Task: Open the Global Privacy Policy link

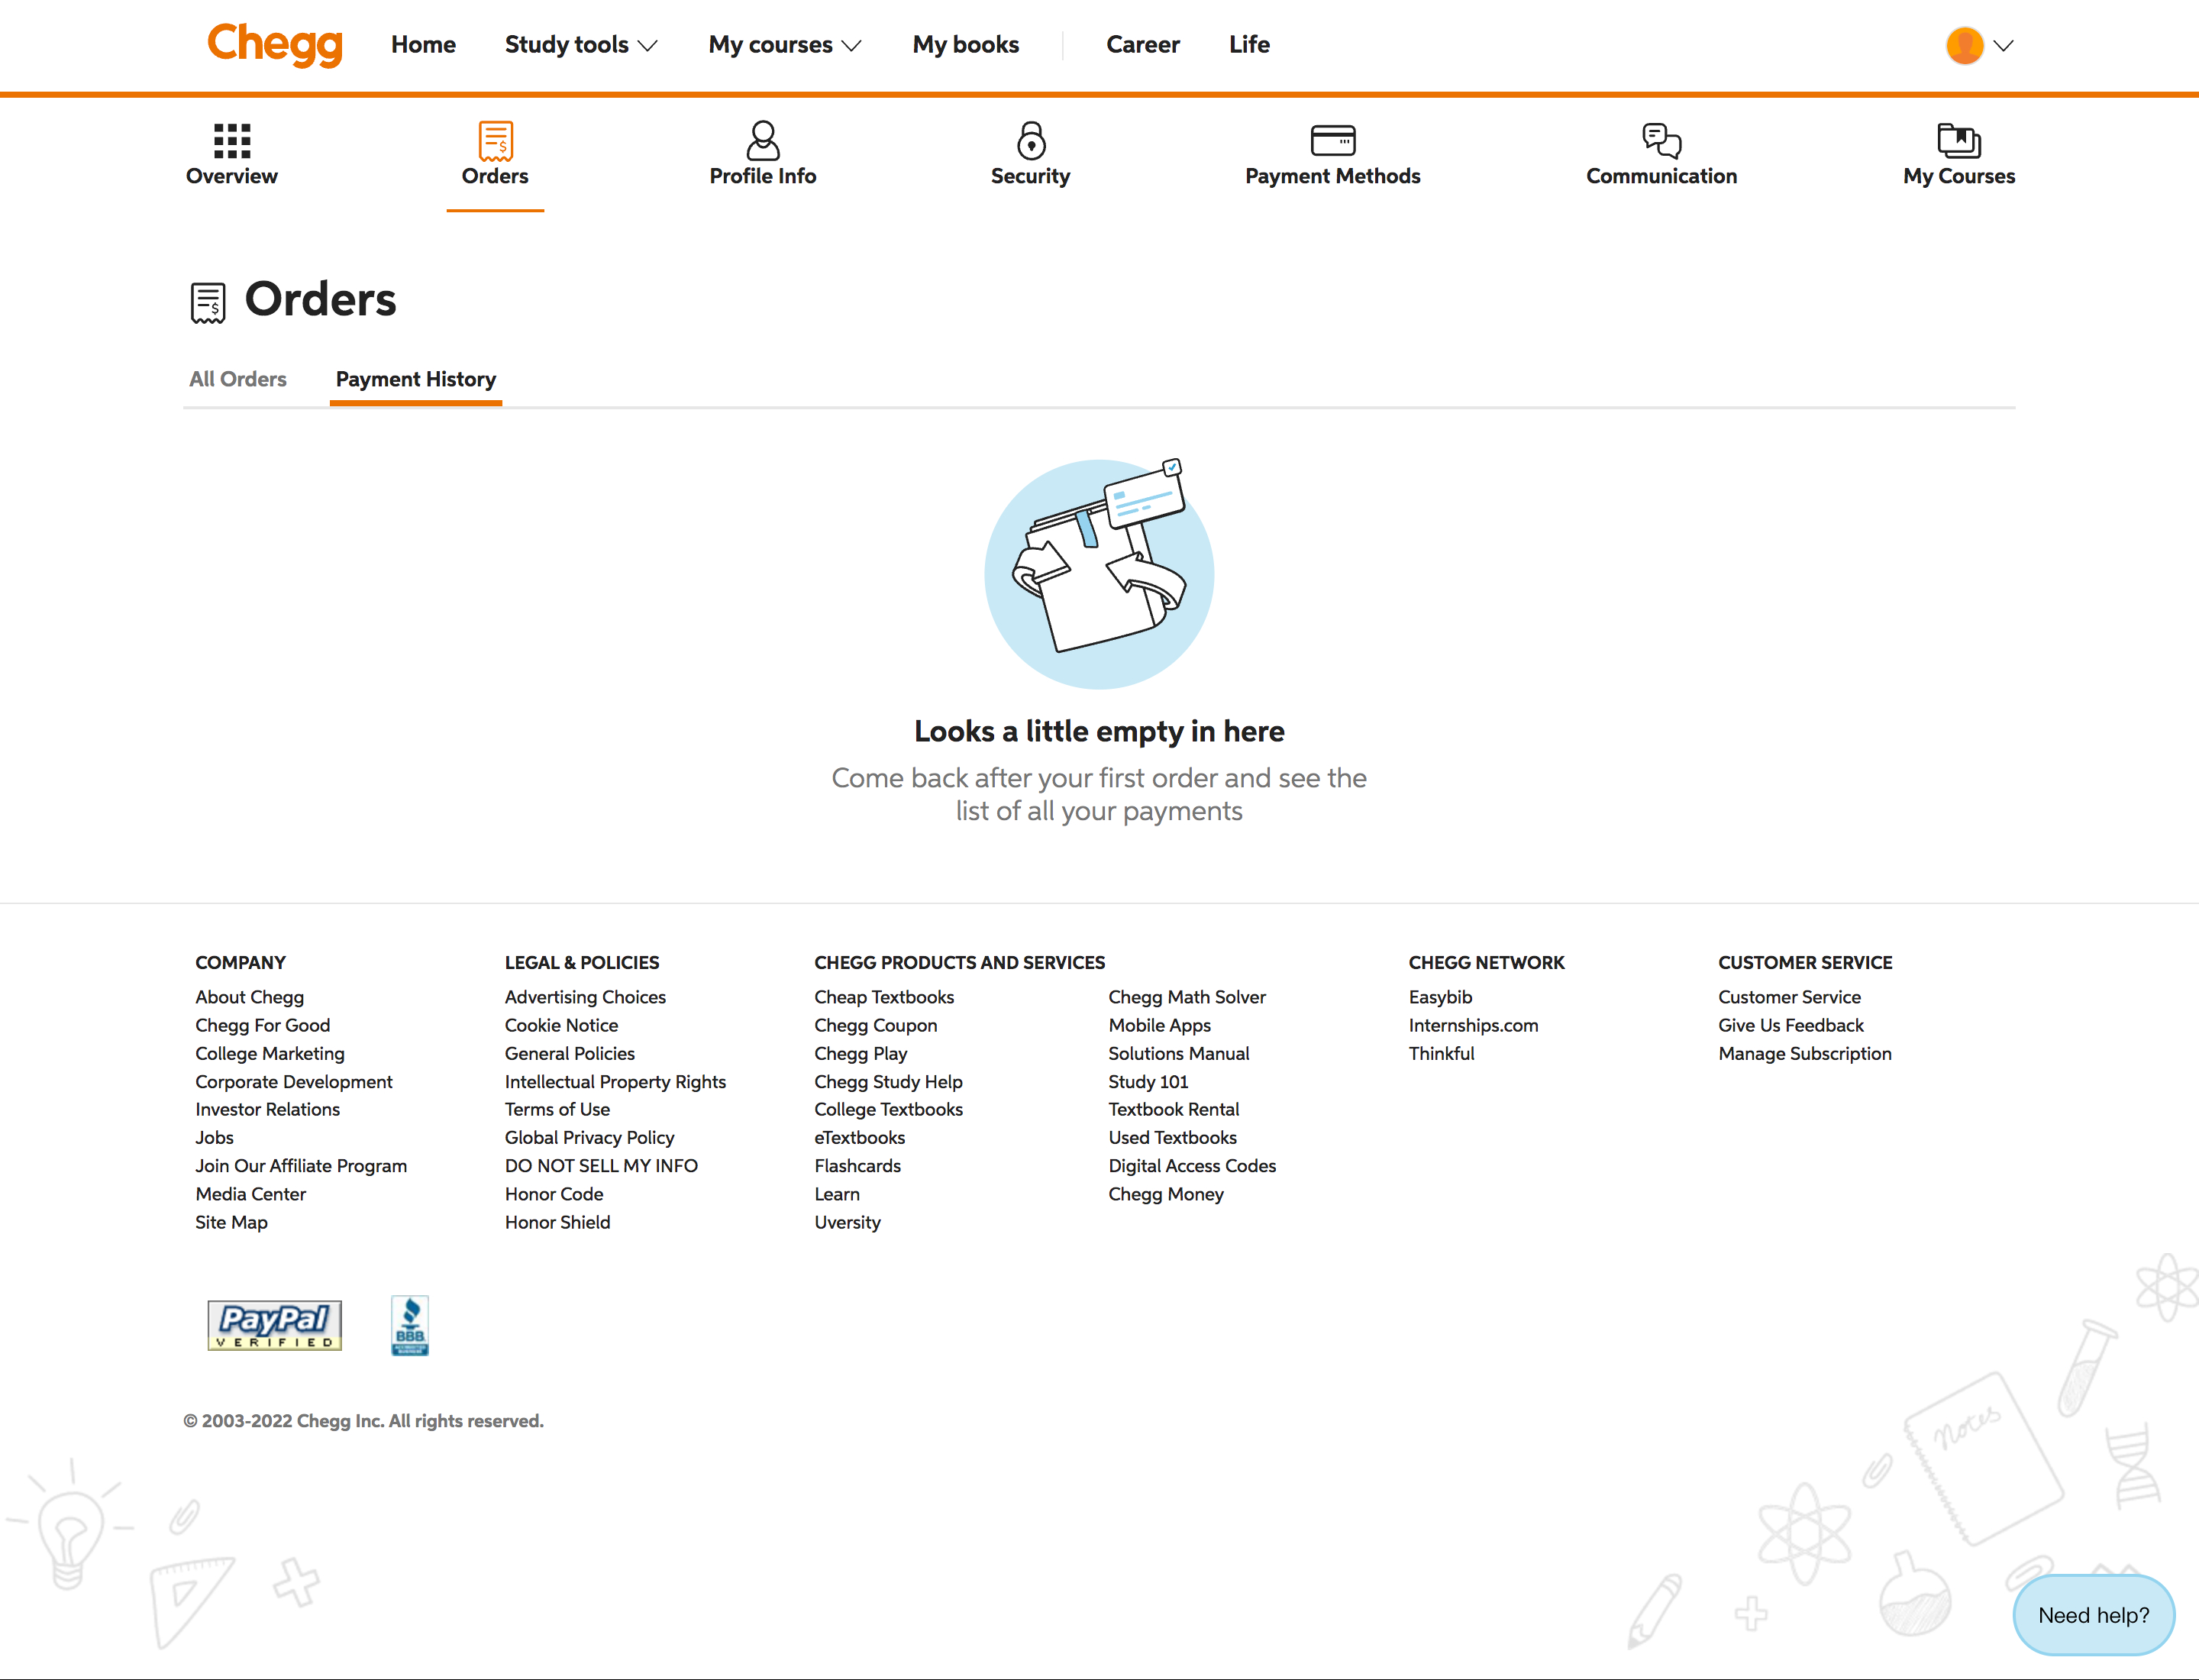Action: [590, 1137]
